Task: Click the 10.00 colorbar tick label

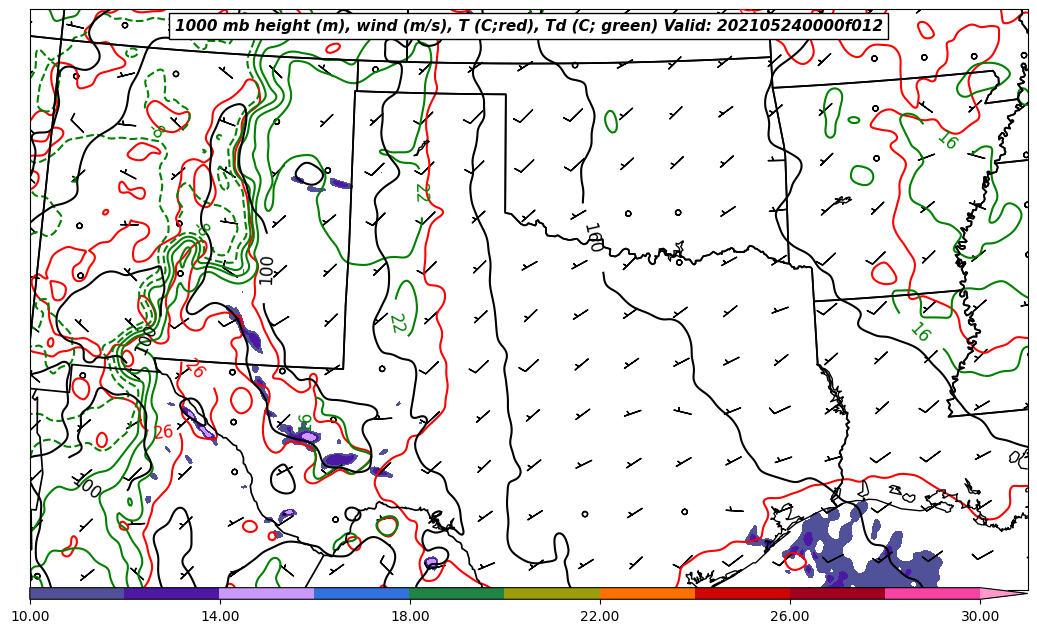Action: [x=30, y=617]
